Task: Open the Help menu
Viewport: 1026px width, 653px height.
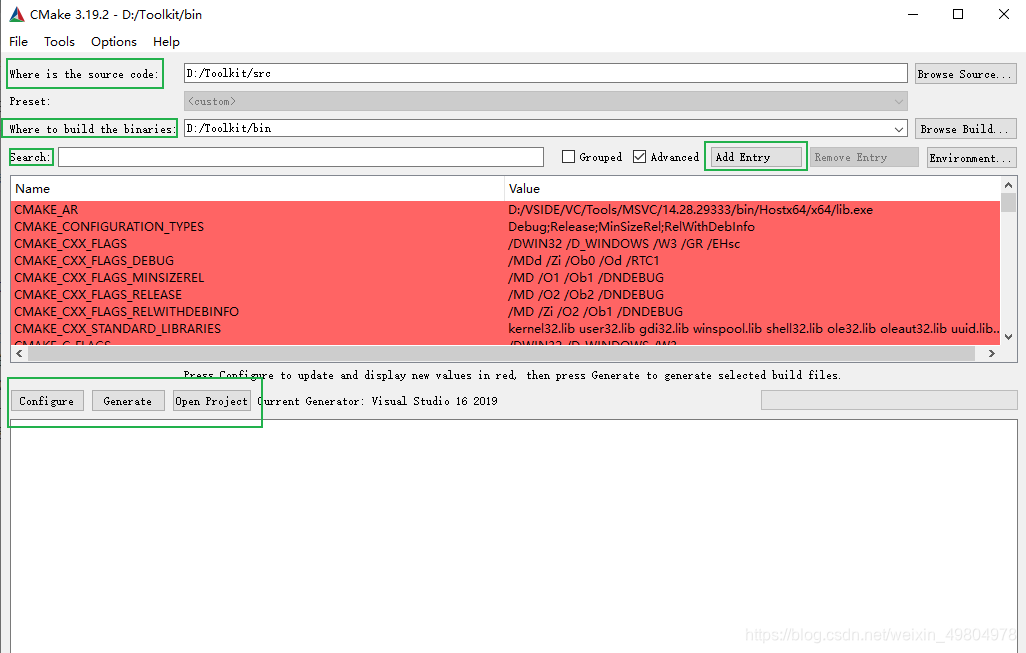Action: 166,42
